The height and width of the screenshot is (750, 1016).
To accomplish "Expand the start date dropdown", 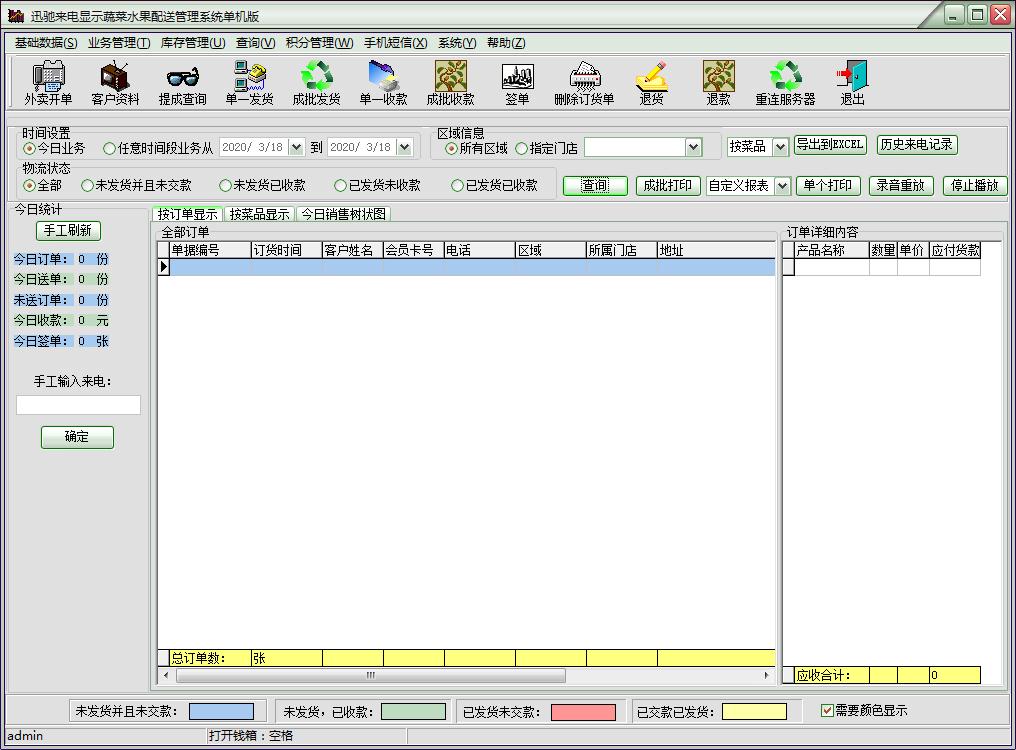I will tap(296, 147).
